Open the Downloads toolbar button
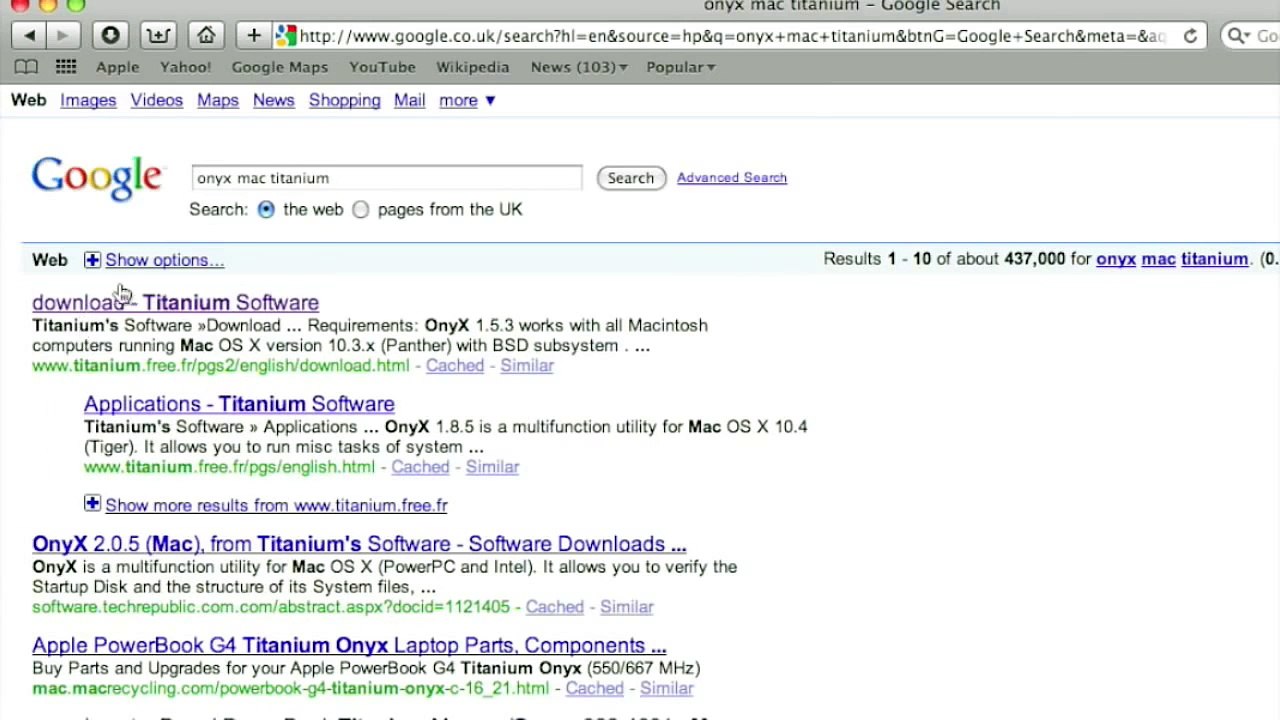Viewport: 1280px width, 720px height. pyautogui.click(x=111, y=36)
